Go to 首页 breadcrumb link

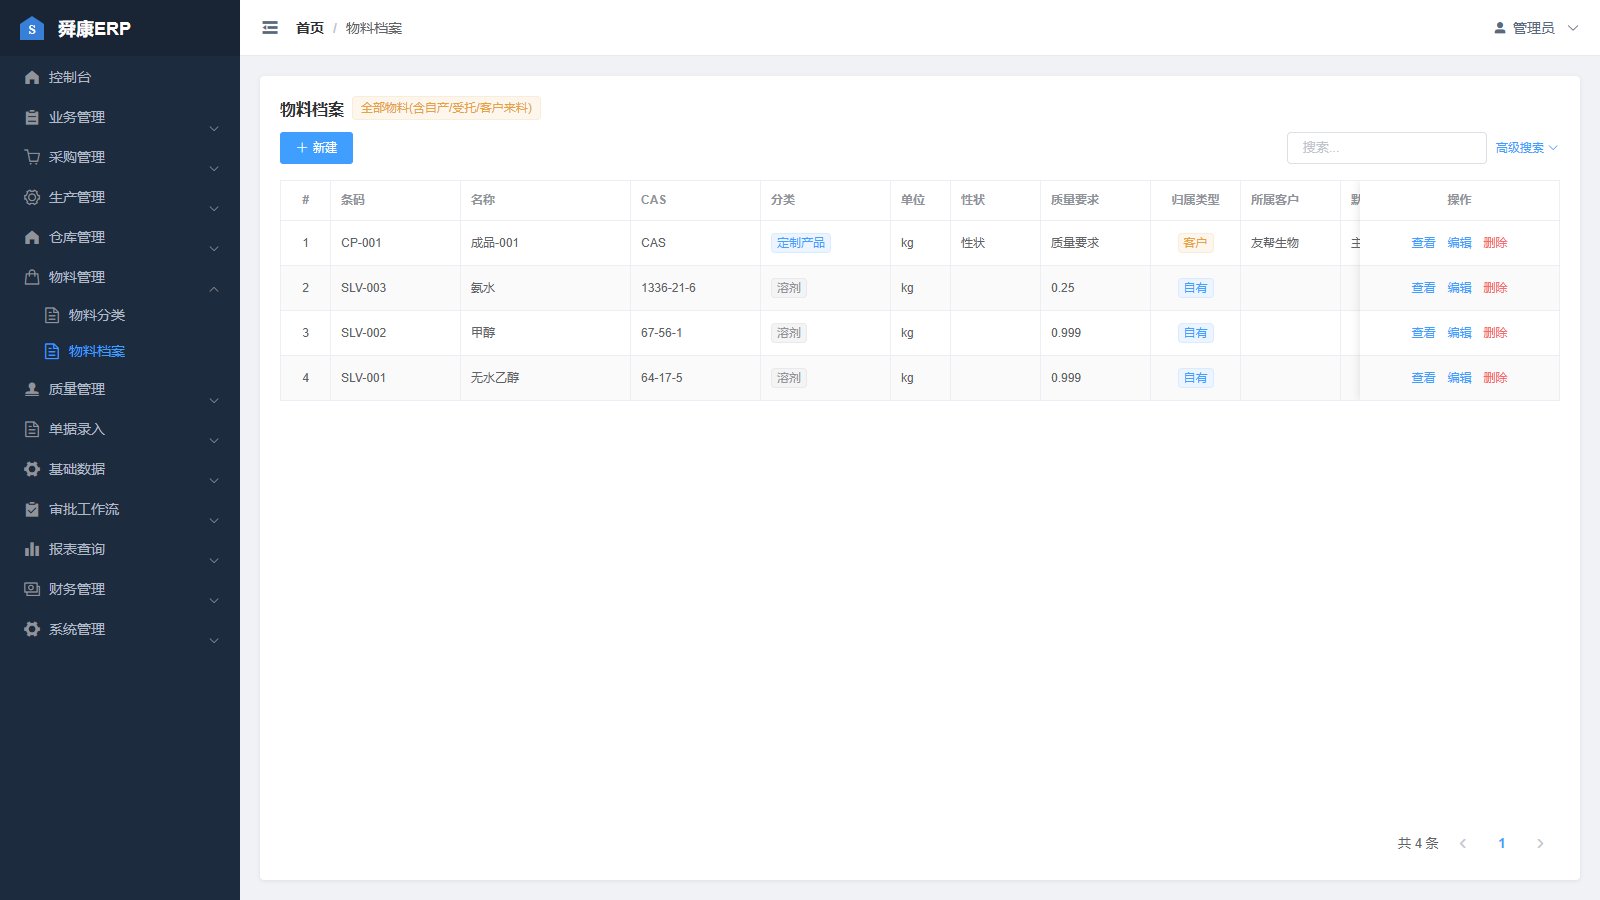point(310,28)
